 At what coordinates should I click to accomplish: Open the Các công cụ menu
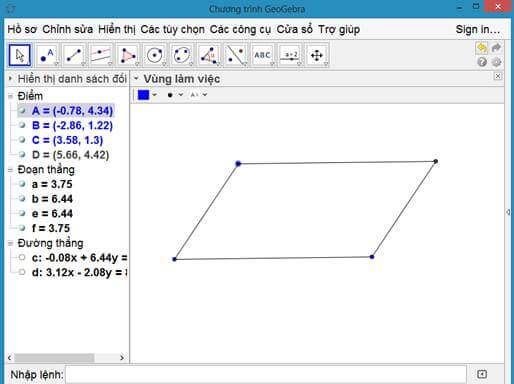click(x=240, y=29)
